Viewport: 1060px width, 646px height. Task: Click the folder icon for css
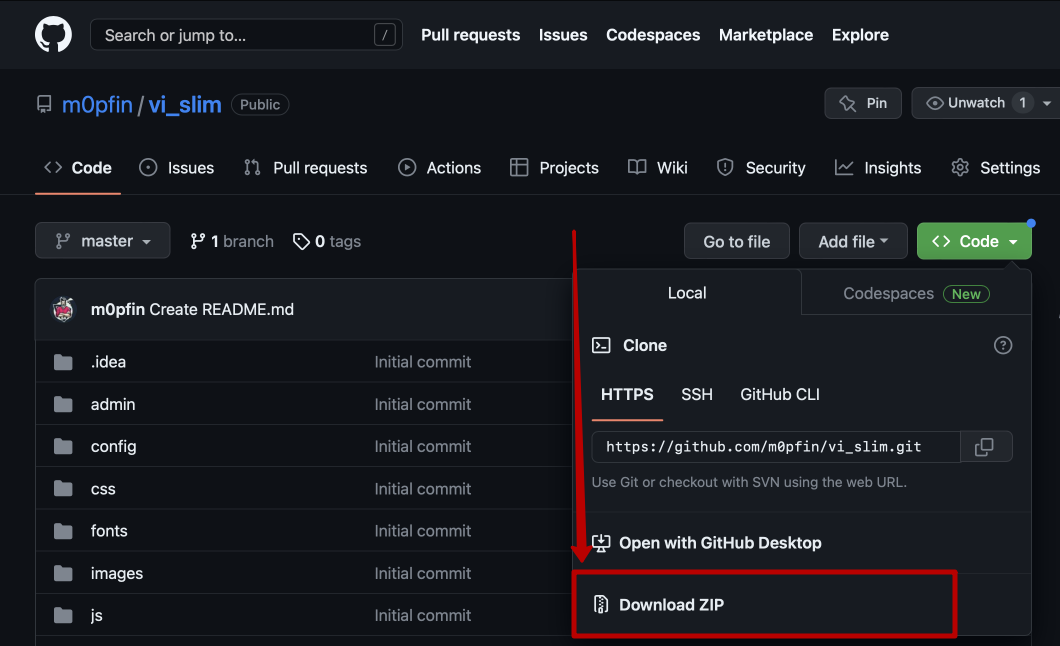tap(64, 489)
